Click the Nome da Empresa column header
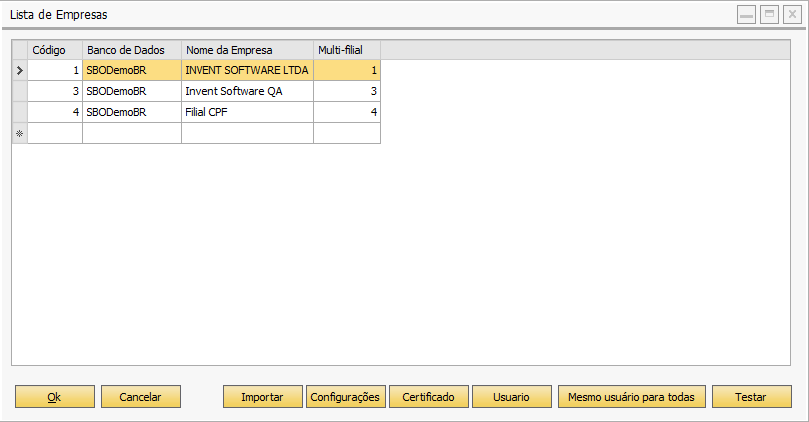 click(x=248, y=50)
